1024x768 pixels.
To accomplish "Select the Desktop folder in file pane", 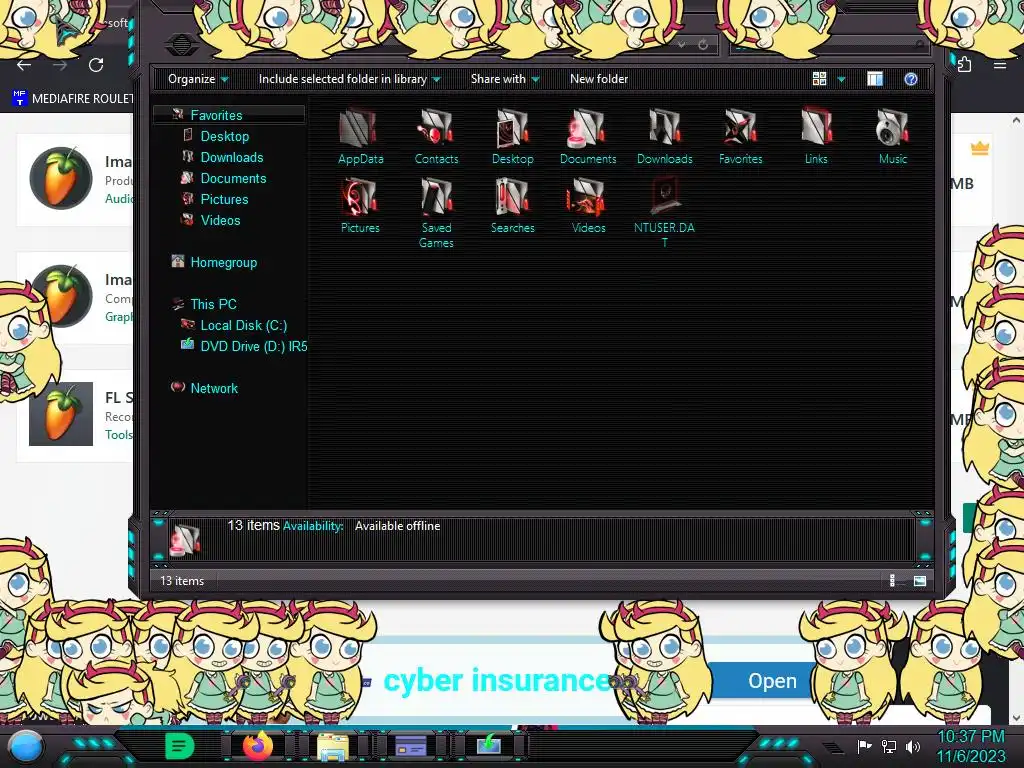I will (x=513, y=135).
